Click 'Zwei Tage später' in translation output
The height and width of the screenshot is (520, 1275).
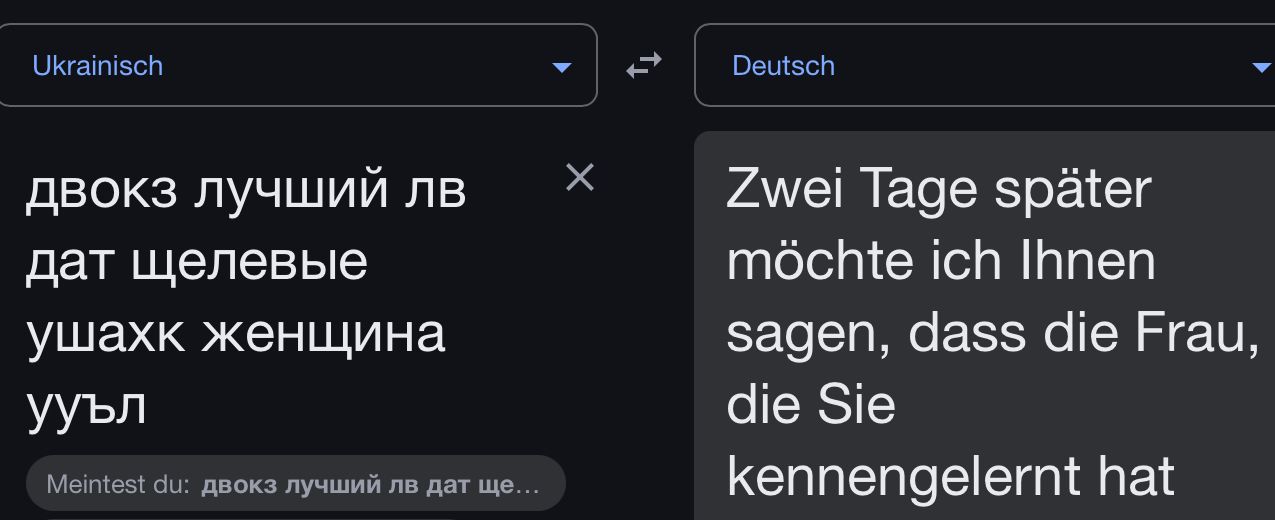point(938,189)
